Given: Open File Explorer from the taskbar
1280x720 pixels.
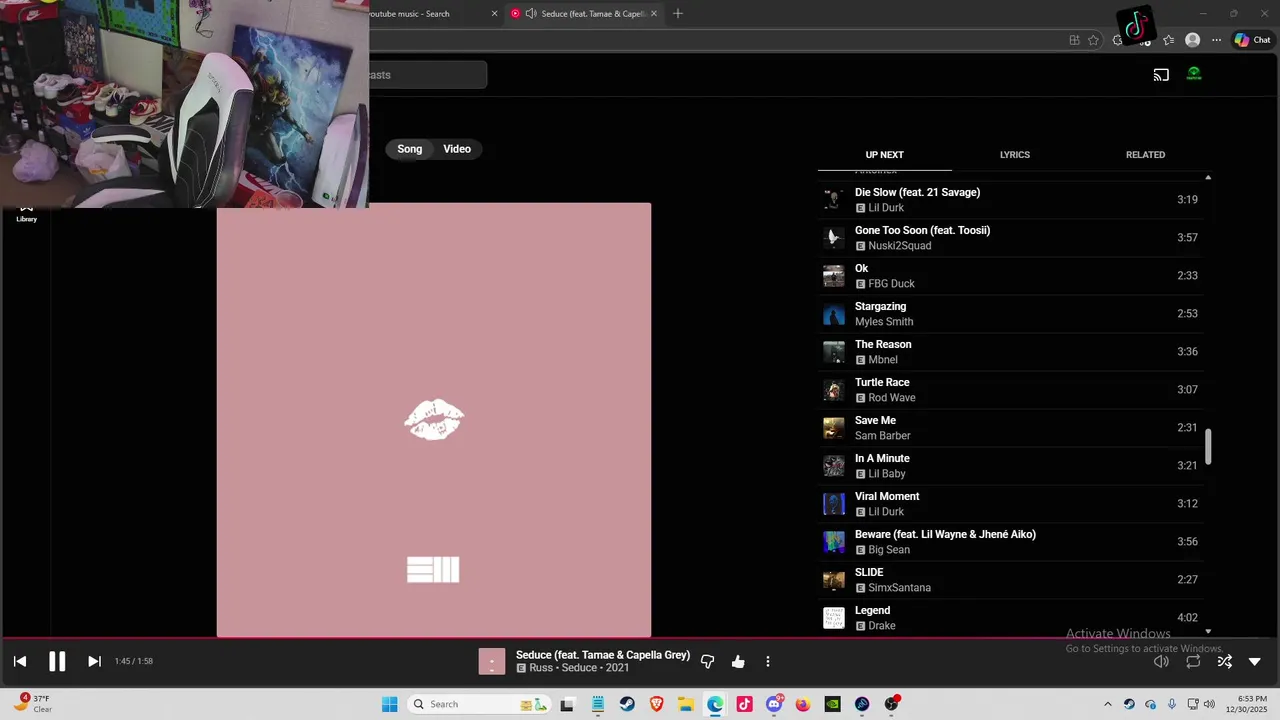Looking at the screenshot, I should (x=686, y=704).
